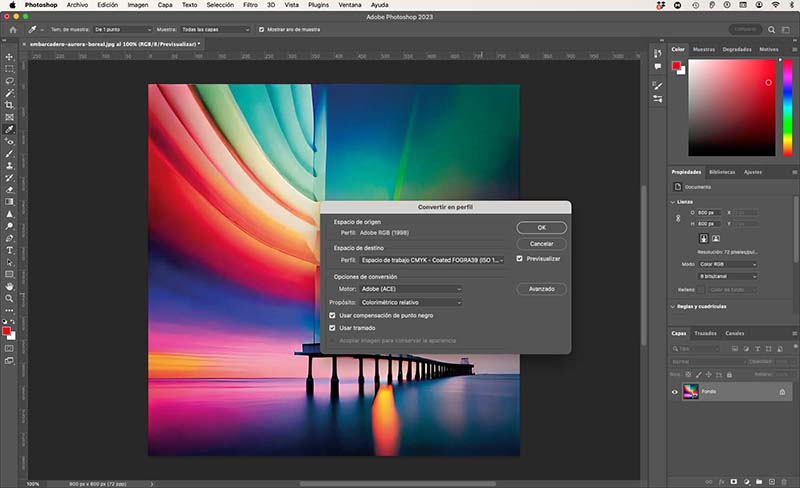Open destination Perfil dropdown
800x488 pixels.
(432, 260)
